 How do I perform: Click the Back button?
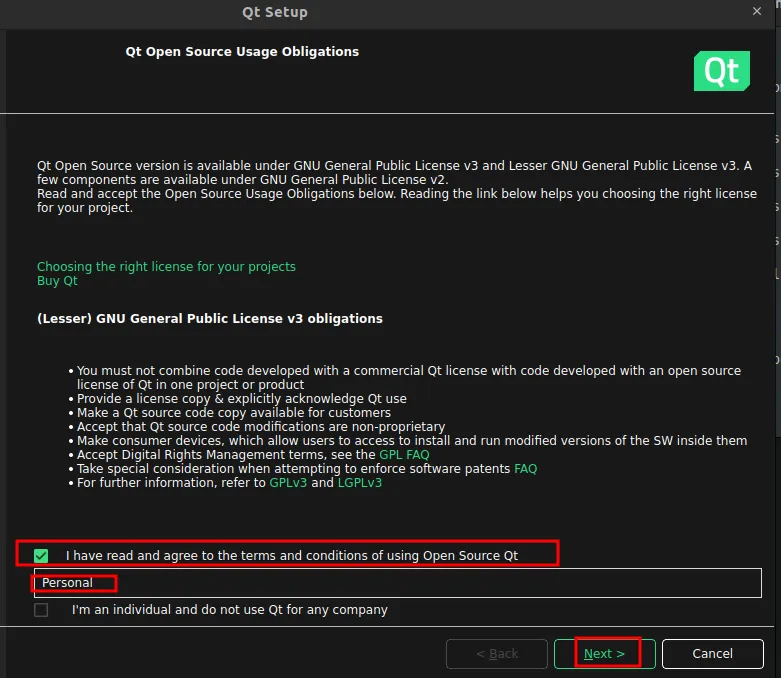pos(497,654)
